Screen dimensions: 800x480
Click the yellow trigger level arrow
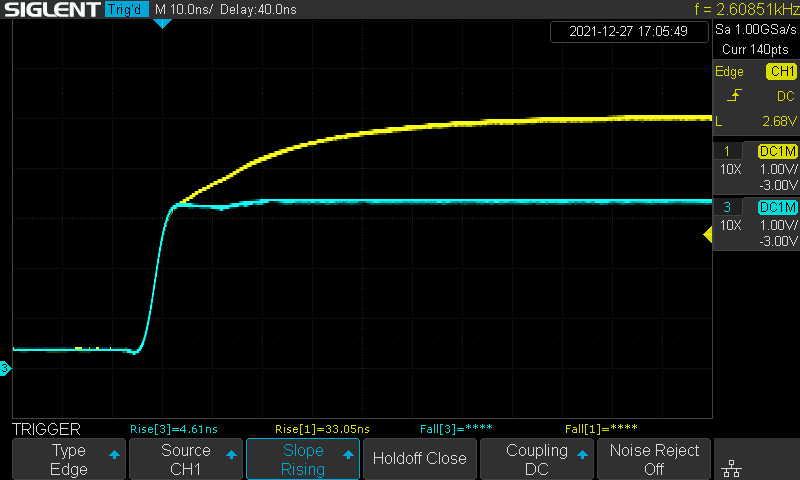pyautogui.click(x=708, y=235)
